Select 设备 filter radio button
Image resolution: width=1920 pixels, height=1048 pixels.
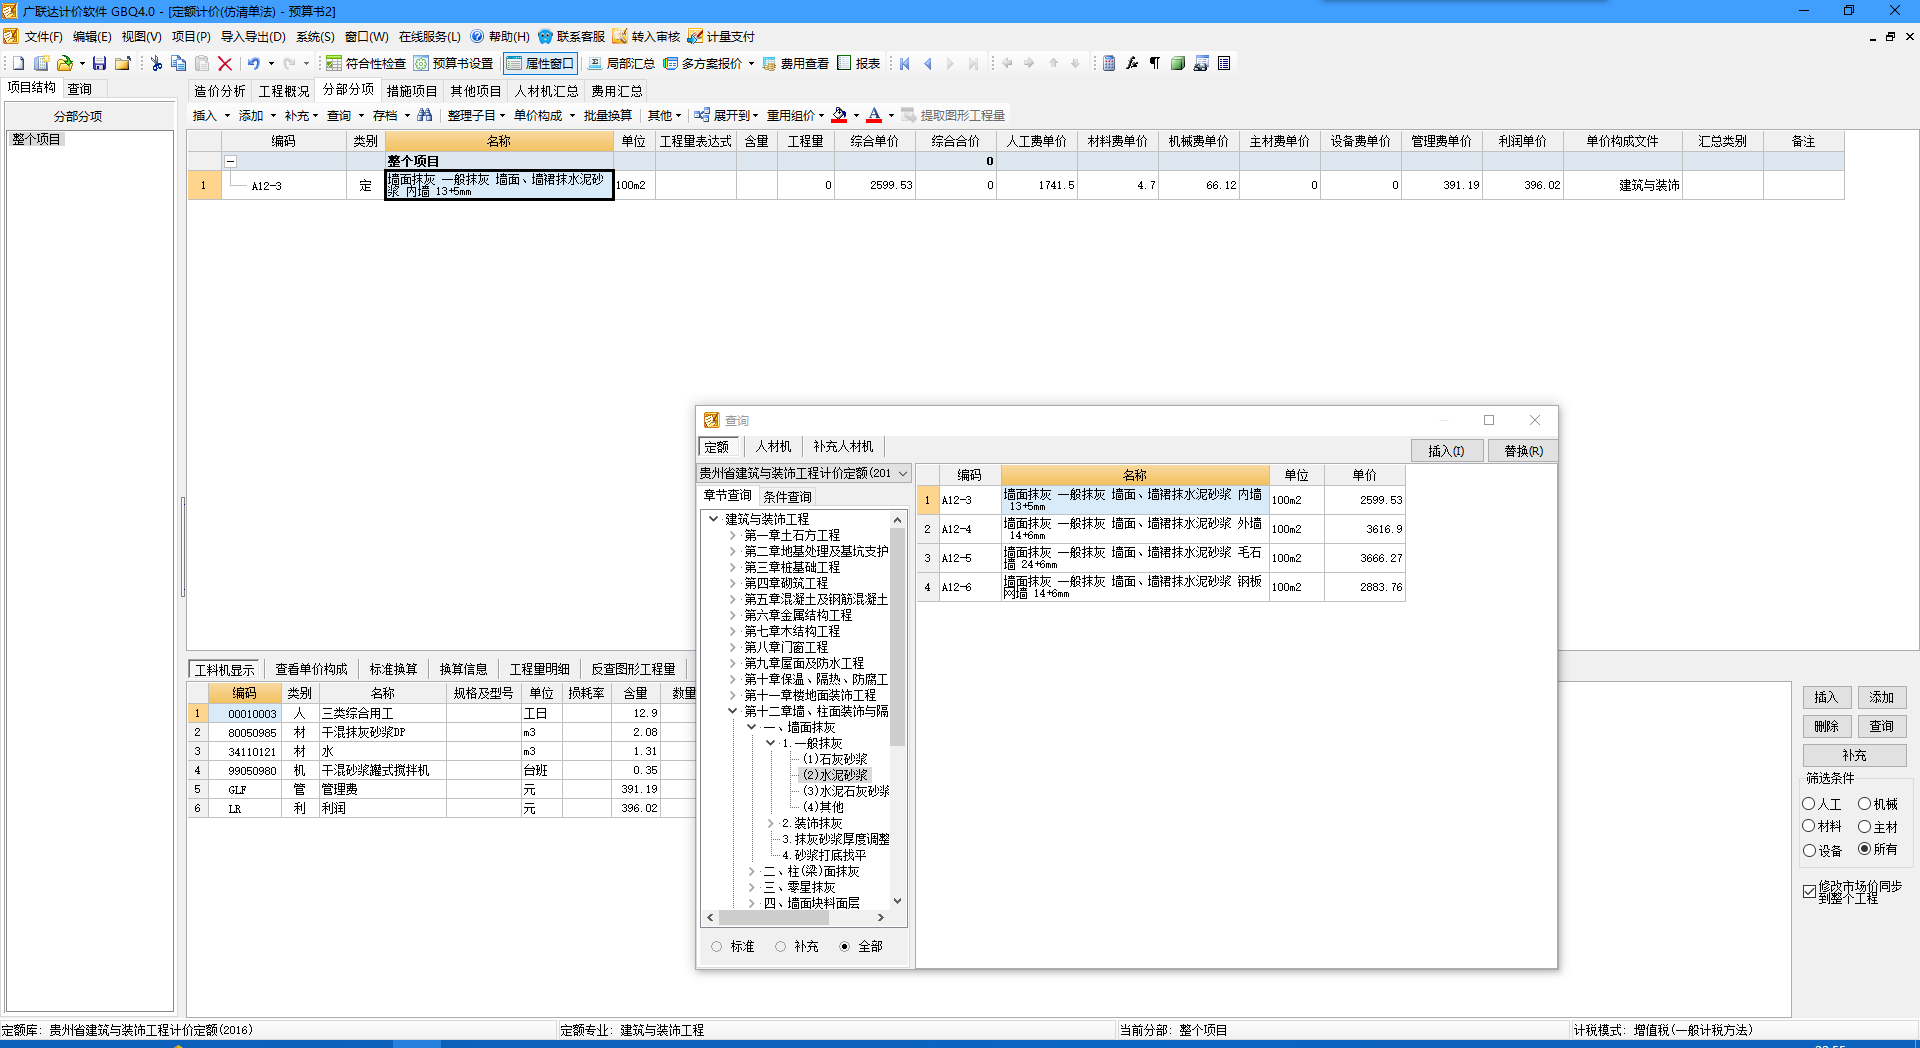point(1809,850)
